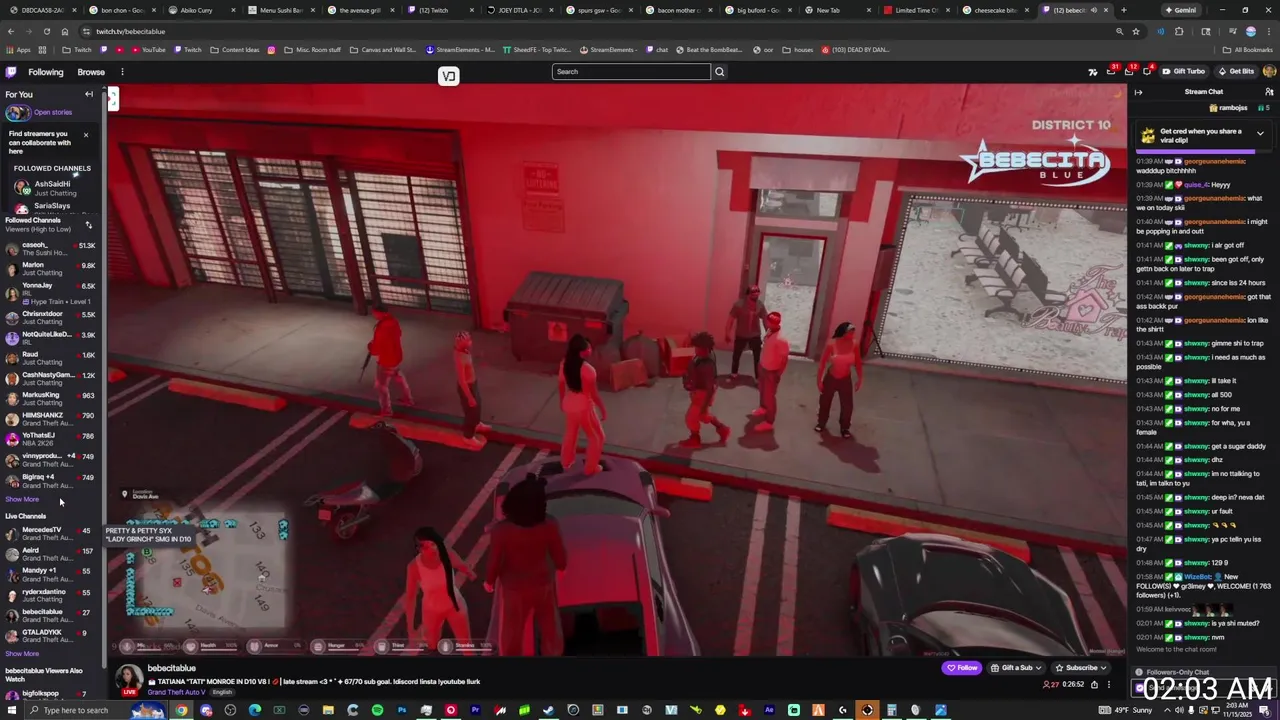Screen dimensions: 1280x720
Task: Open the Twitch home logo
Action: pos(11,72)
